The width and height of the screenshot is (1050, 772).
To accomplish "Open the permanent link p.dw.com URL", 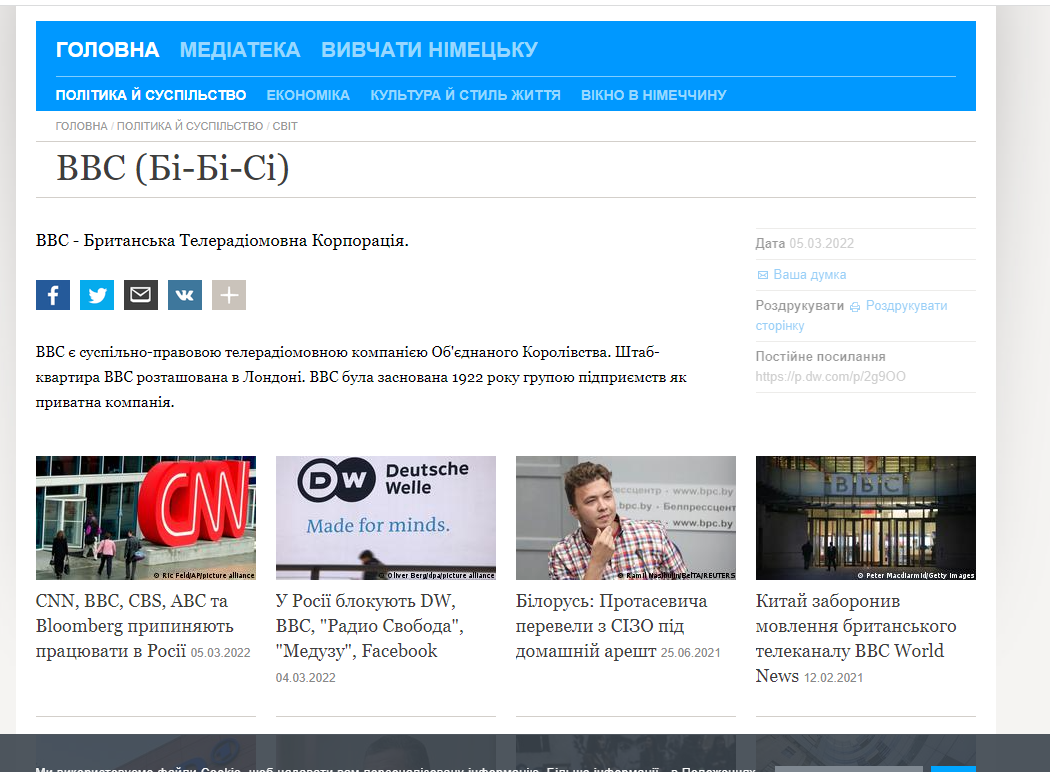I will (x=831, y=377).
